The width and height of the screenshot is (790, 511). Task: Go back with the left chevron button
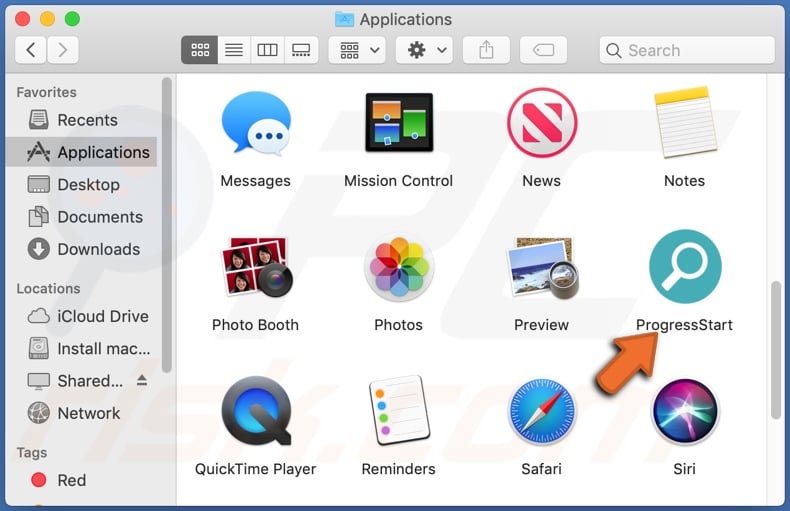31,50
